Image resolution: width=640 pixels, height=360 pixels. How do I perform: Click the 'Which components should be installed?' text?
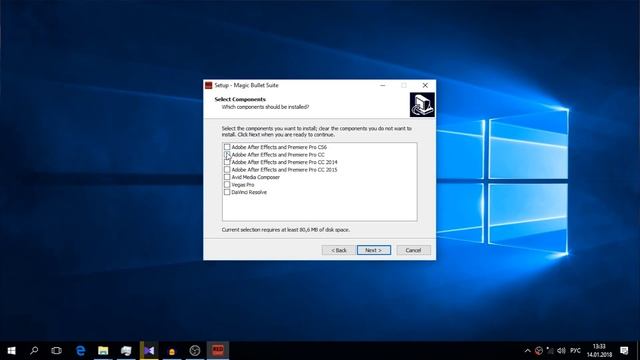pos(265,107)
